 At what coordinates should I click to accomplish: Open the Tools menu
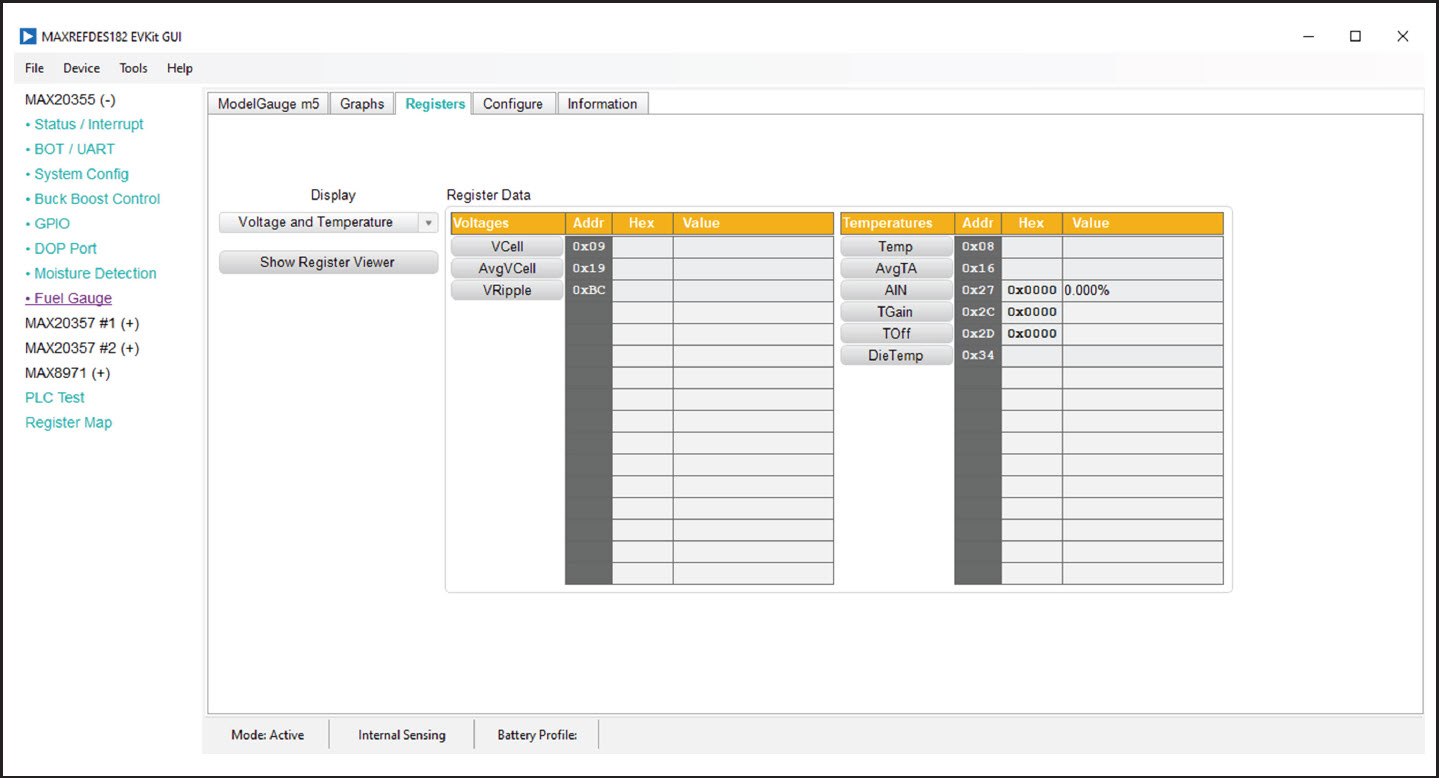(x=133, y=68)
